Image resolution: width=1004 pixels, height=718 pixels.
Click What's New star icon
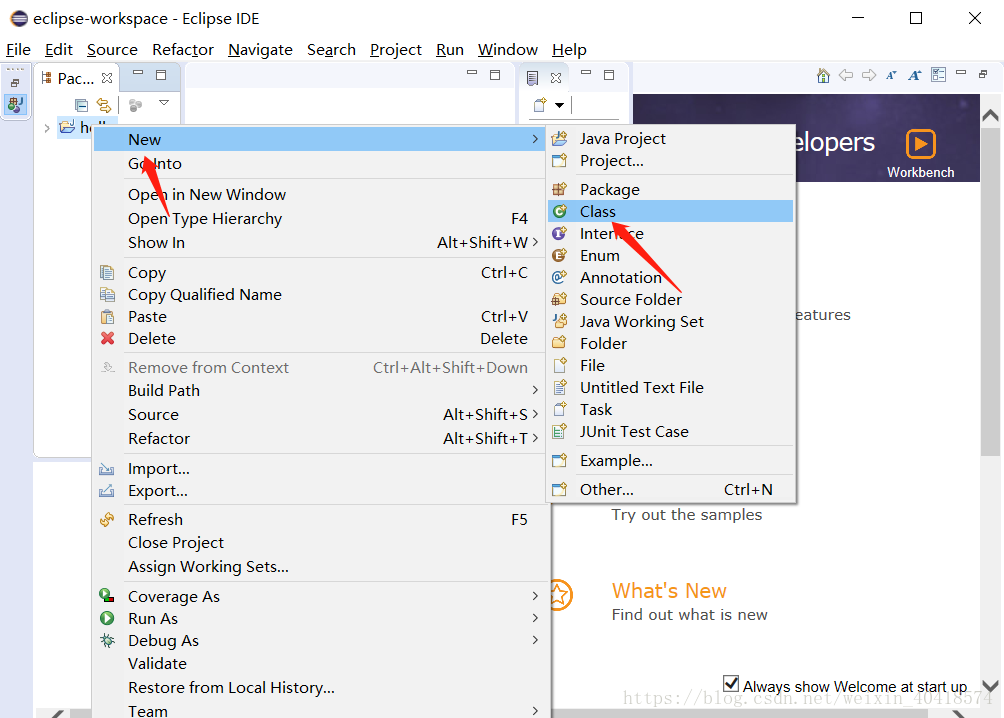point(559,595)
